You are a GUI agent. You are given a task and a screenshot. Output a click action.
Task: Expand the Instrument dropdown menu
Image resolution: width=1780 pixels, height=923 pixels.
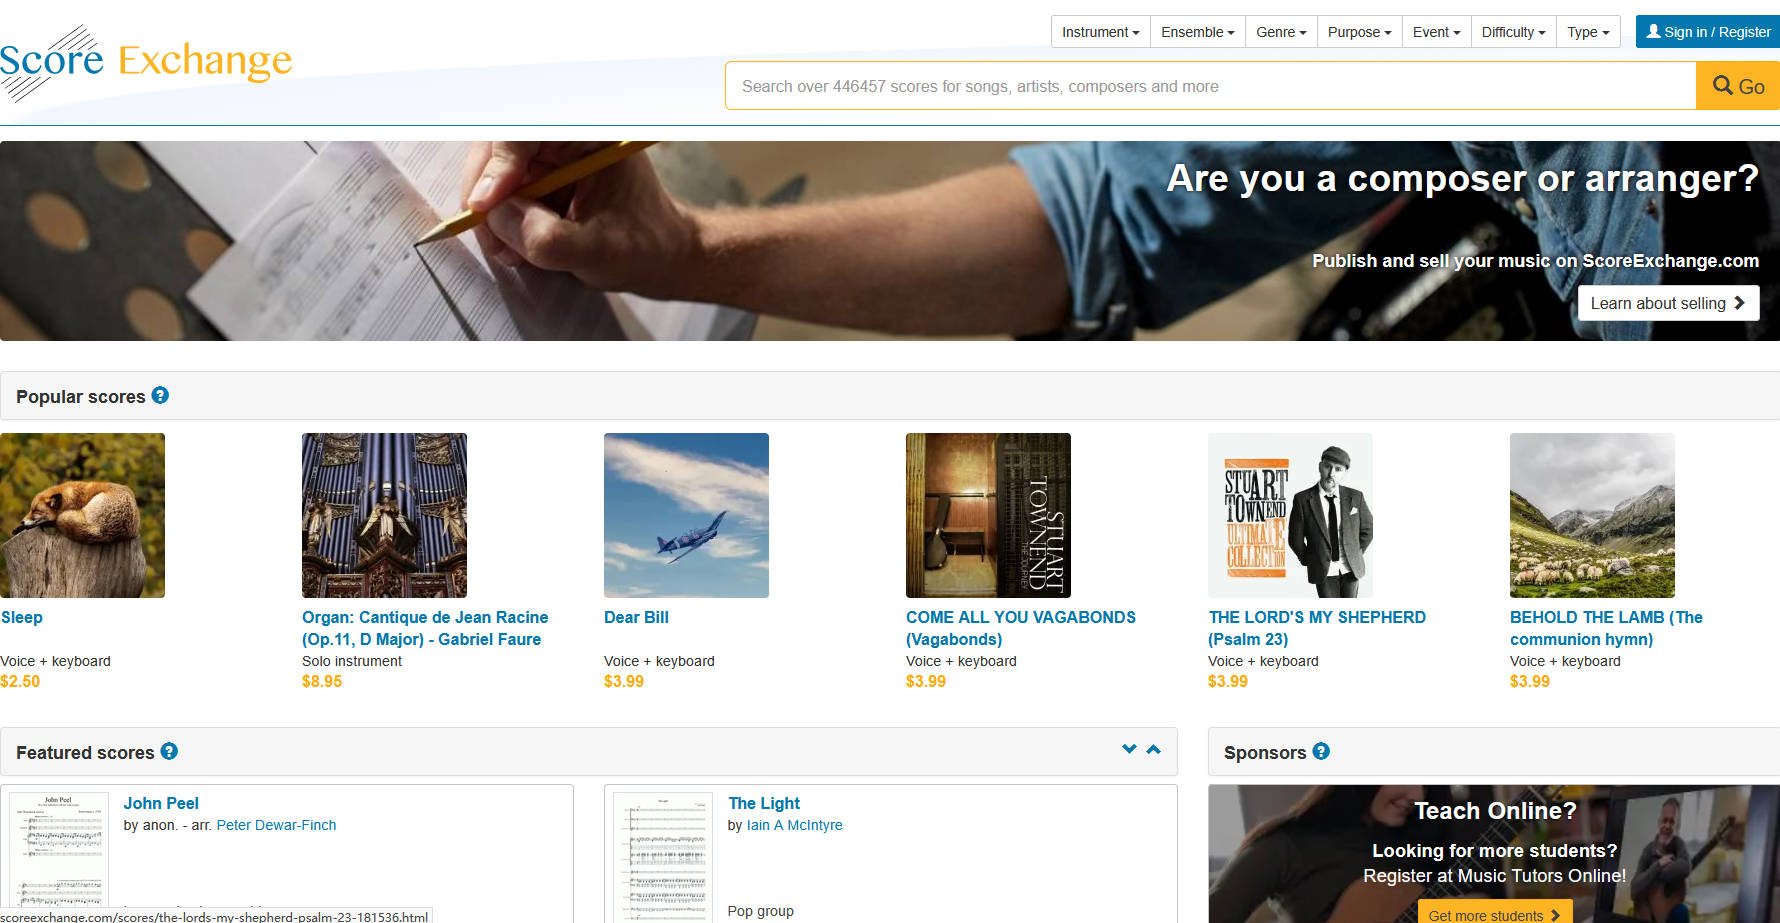click(1100, 32)
